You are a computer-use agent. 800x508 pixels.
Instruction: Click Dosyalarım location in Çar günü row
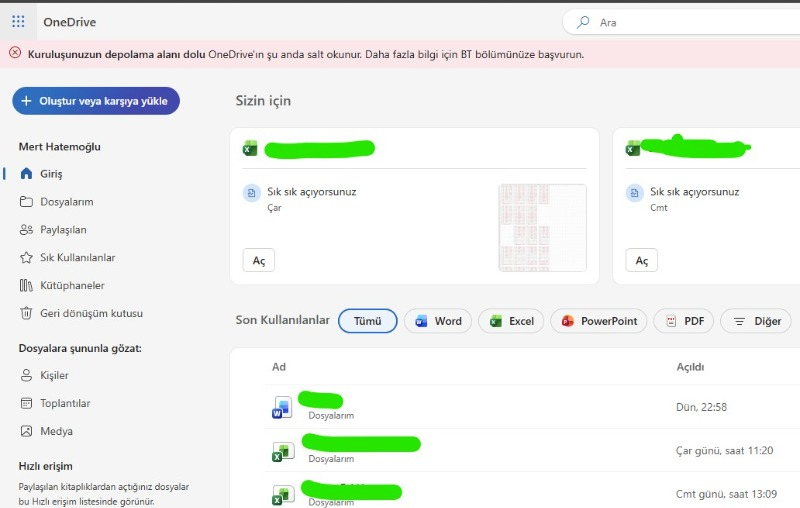tap(331, 459)
